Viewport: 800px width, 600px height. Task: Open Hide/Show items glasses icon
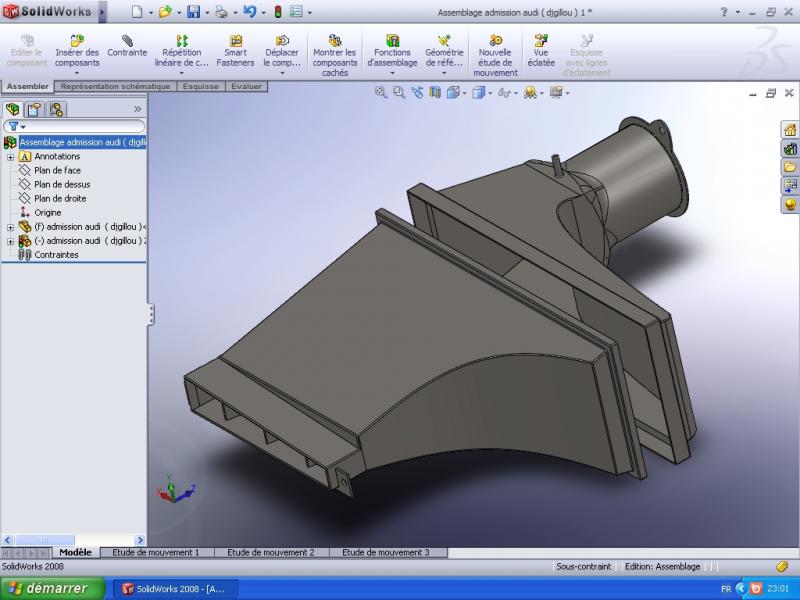click(x=504, y=93)
